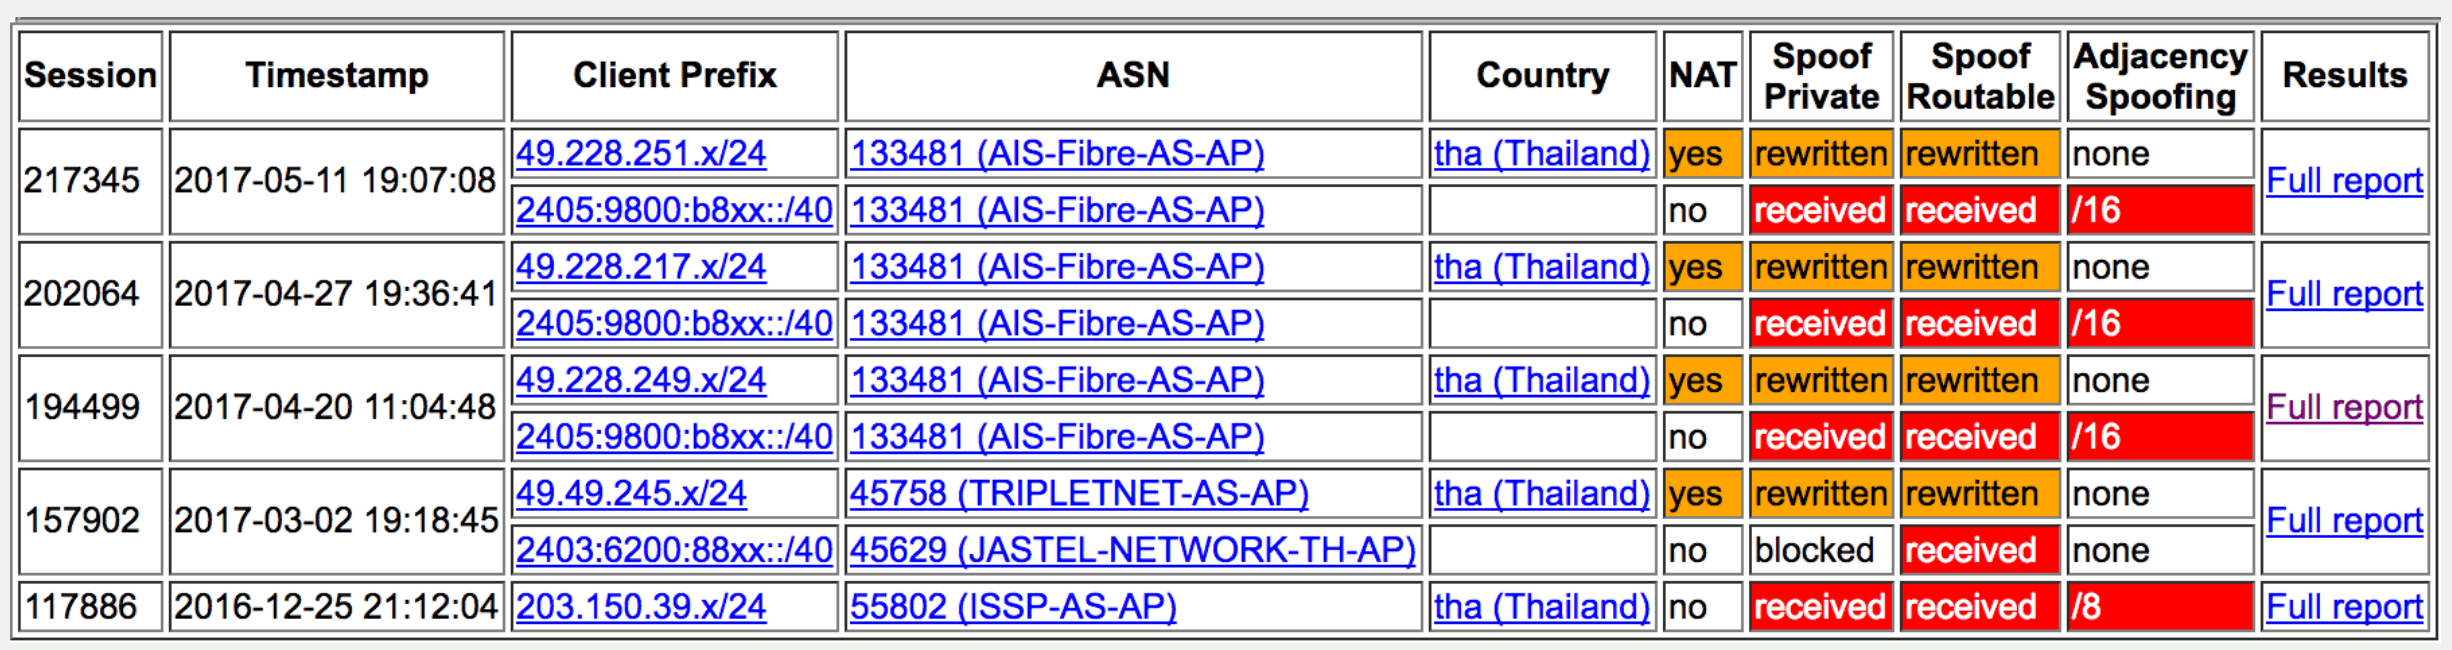View Full report for session 202064
Viewport: 2452px width, 650px height.
pyautogui.click(x=2344, y=294)
